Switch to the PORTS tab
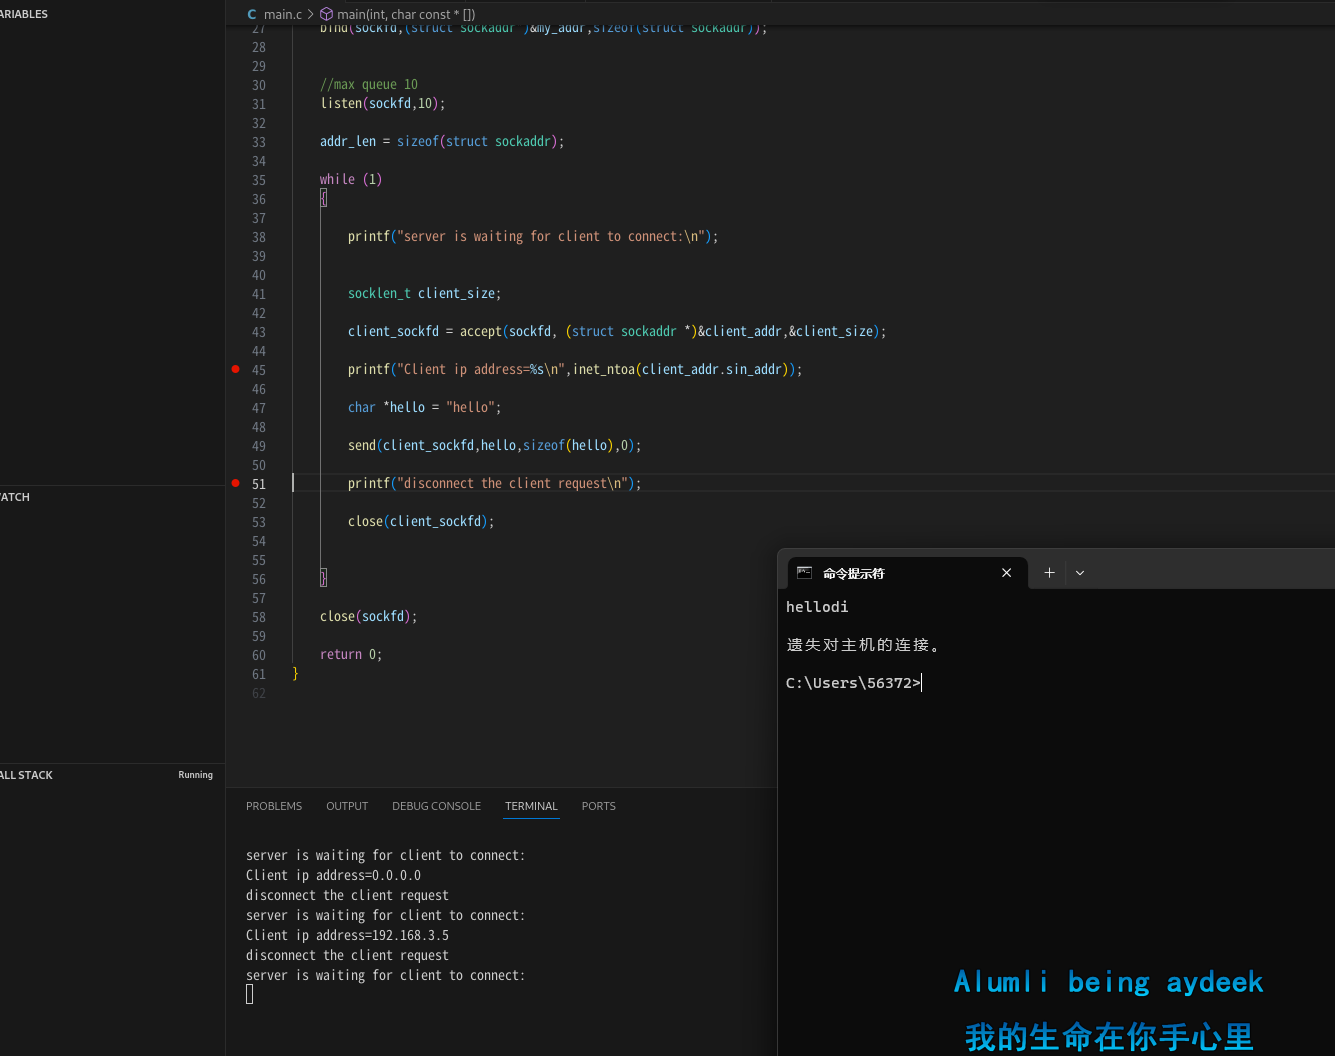This screenshot has width=1335, height=1056. pyautogui.click(x=599, y=806)
